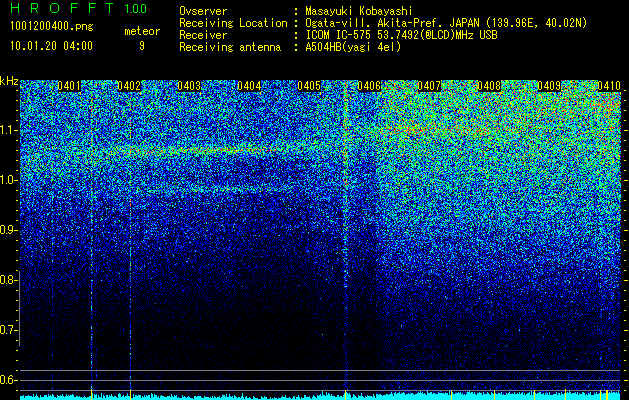Click the cyan signal-level strip along the bottom

[x=320, y=396]
